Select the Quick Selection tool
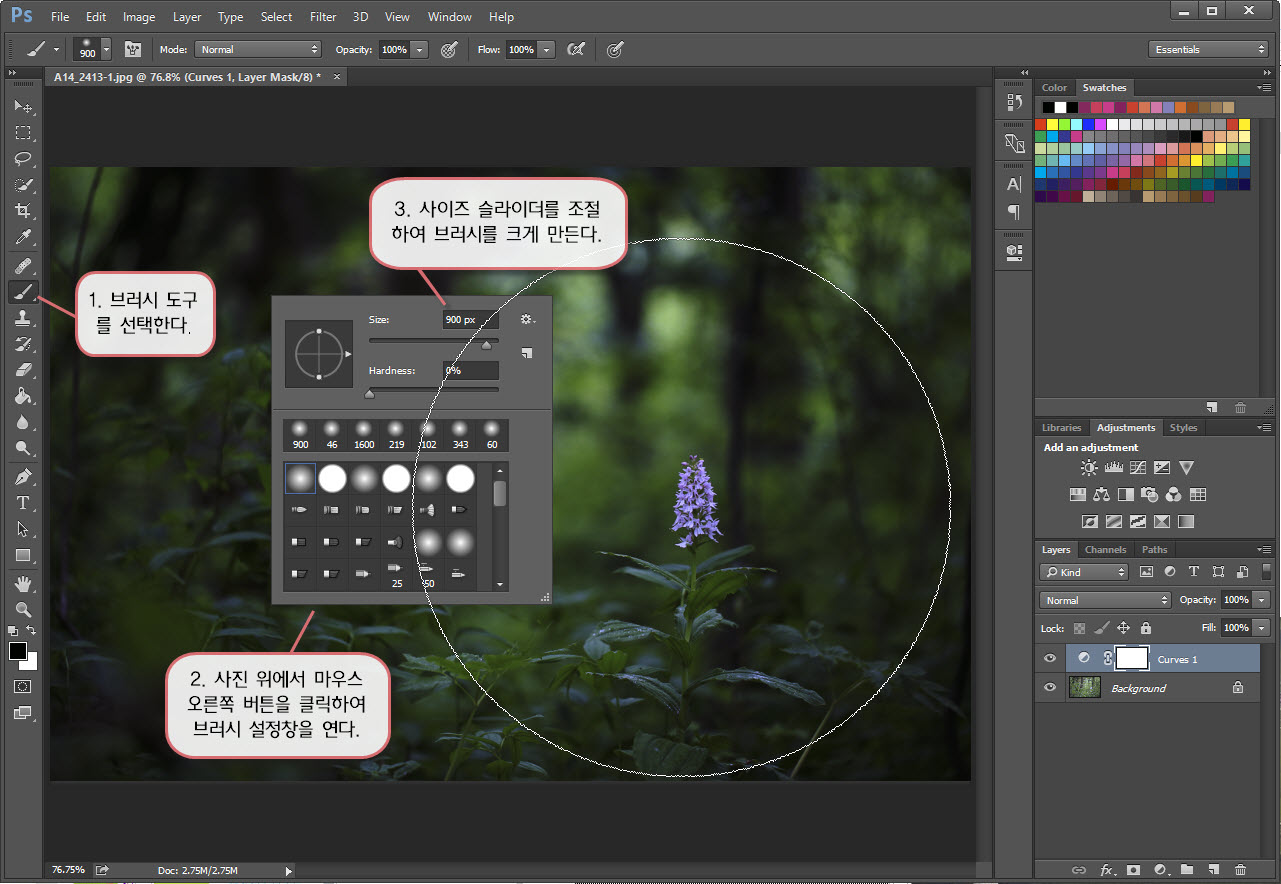Image resolution: width=1281 pixels, height=884 pixels. coord(23,185)
